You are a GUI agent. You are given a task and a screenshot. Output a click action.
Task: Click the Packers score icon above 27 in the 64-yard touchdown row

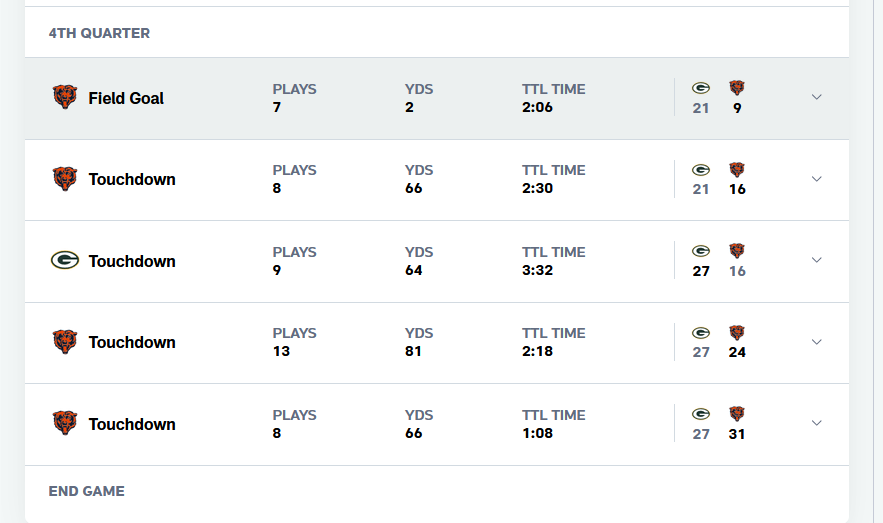(x=701, y=251)
